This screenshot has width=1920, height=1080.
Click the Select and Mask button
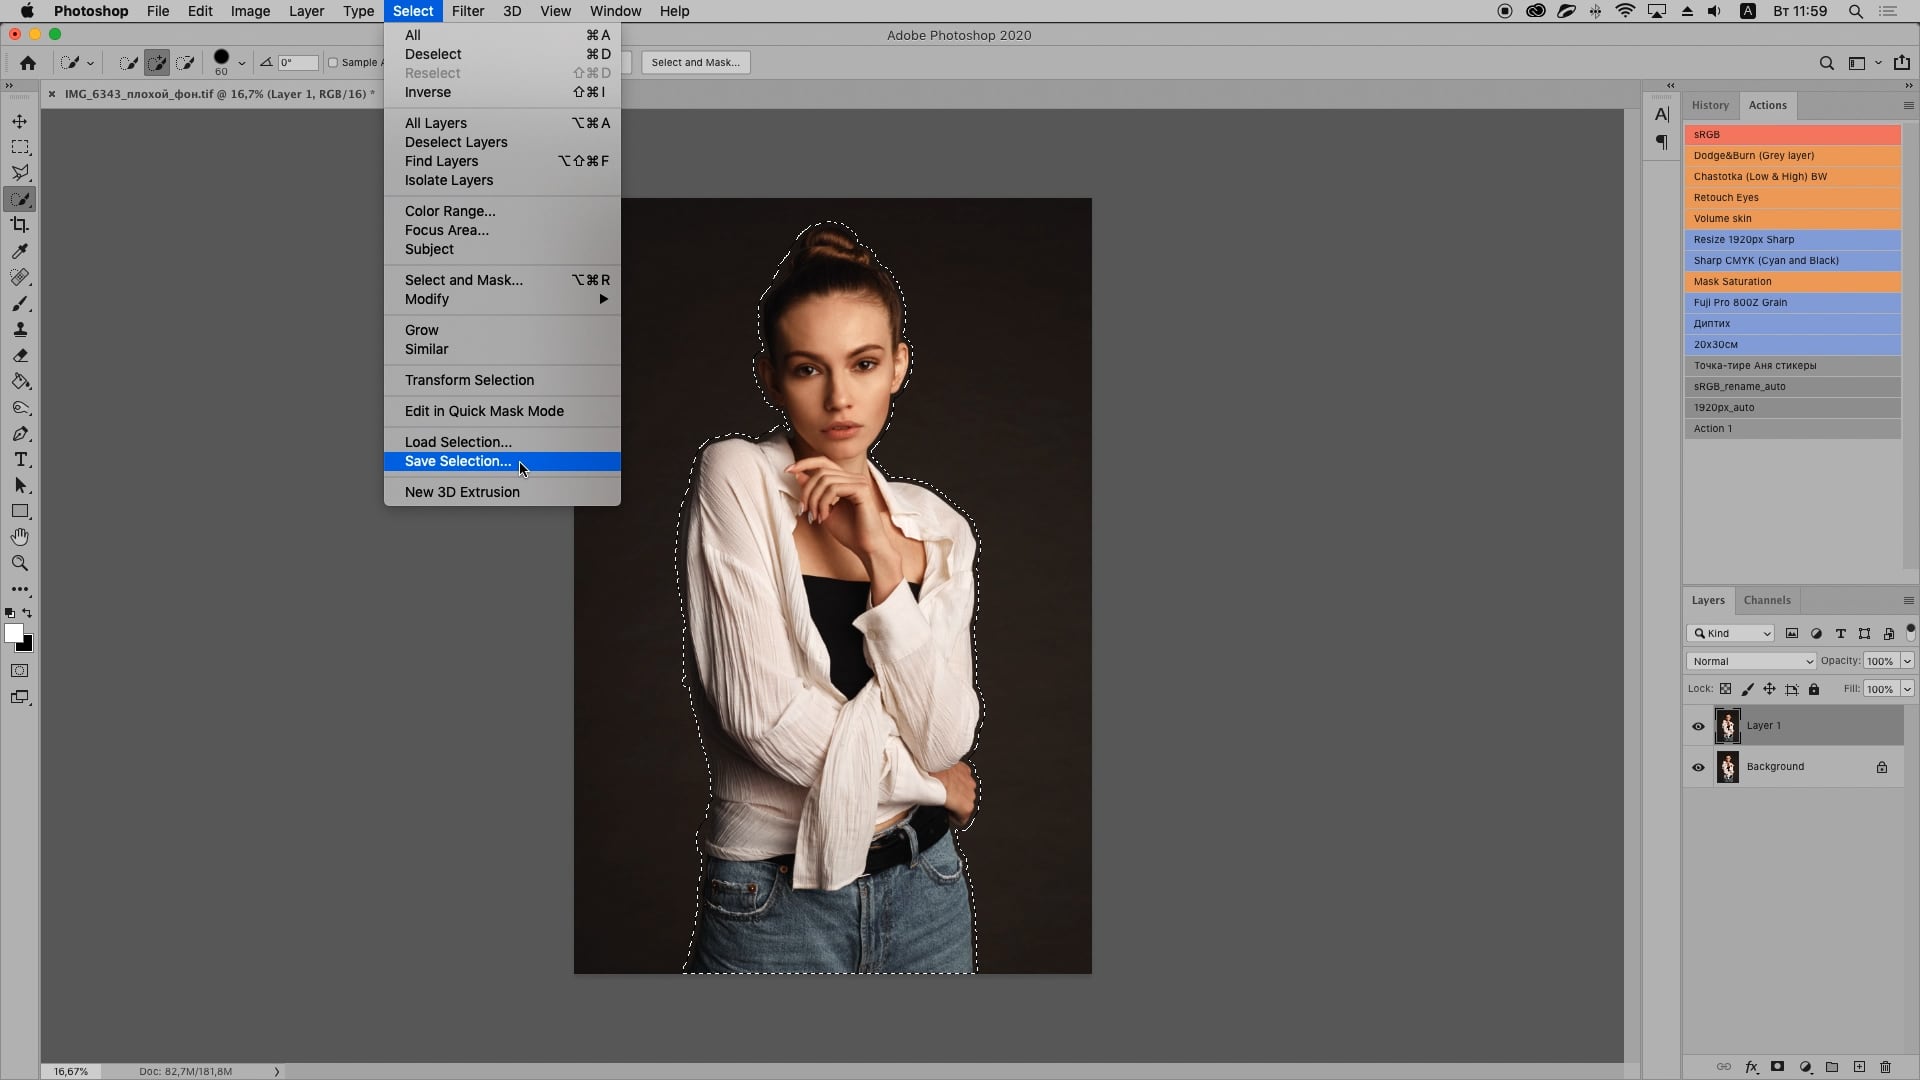pyautogui.click(x=695, y=61)
